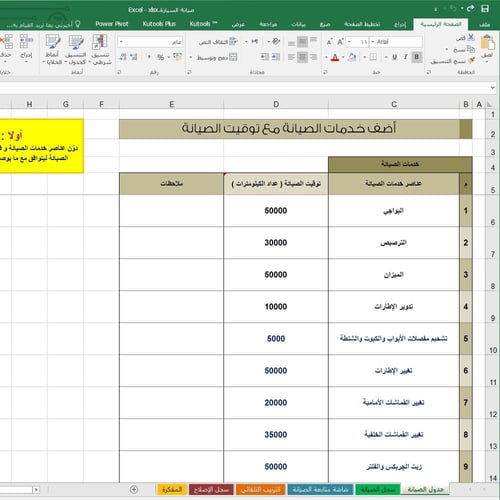Open the orange الترتيب التلقائي sheet tab
This screenshot has width=500, height=500.
[261, 489]
